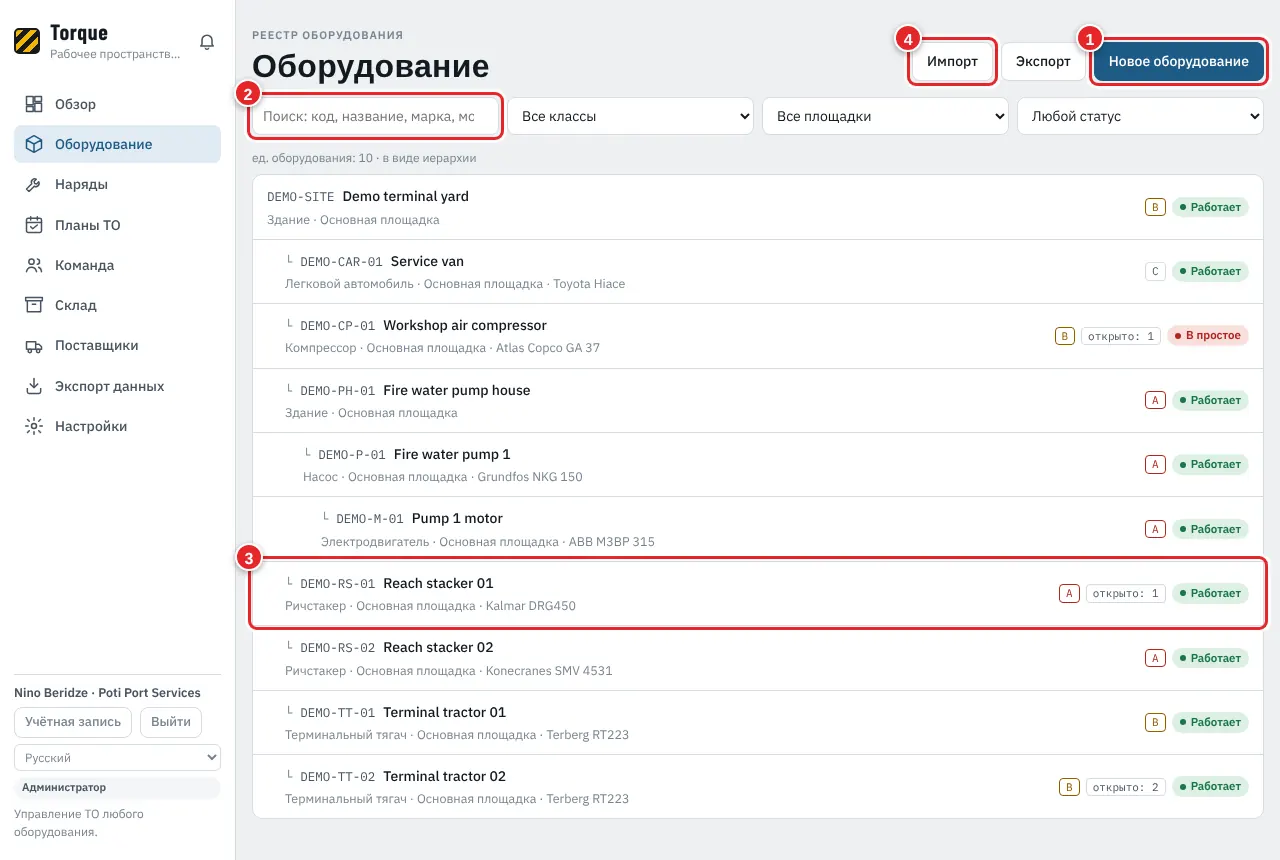Click the В простое status badge
Screen dimensions: 1280x860
(x=1208, y=336)
